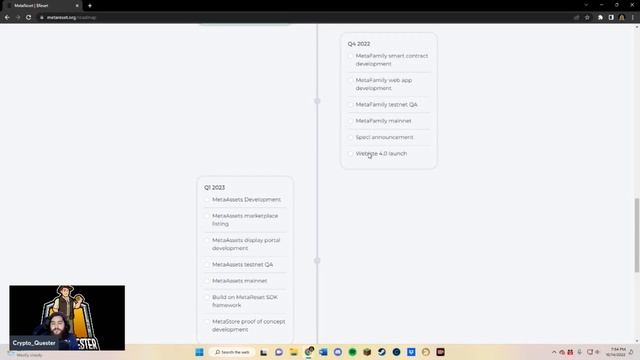Go back to the previous page
This screenshot has width=640, height=360.
pos(7,18)
